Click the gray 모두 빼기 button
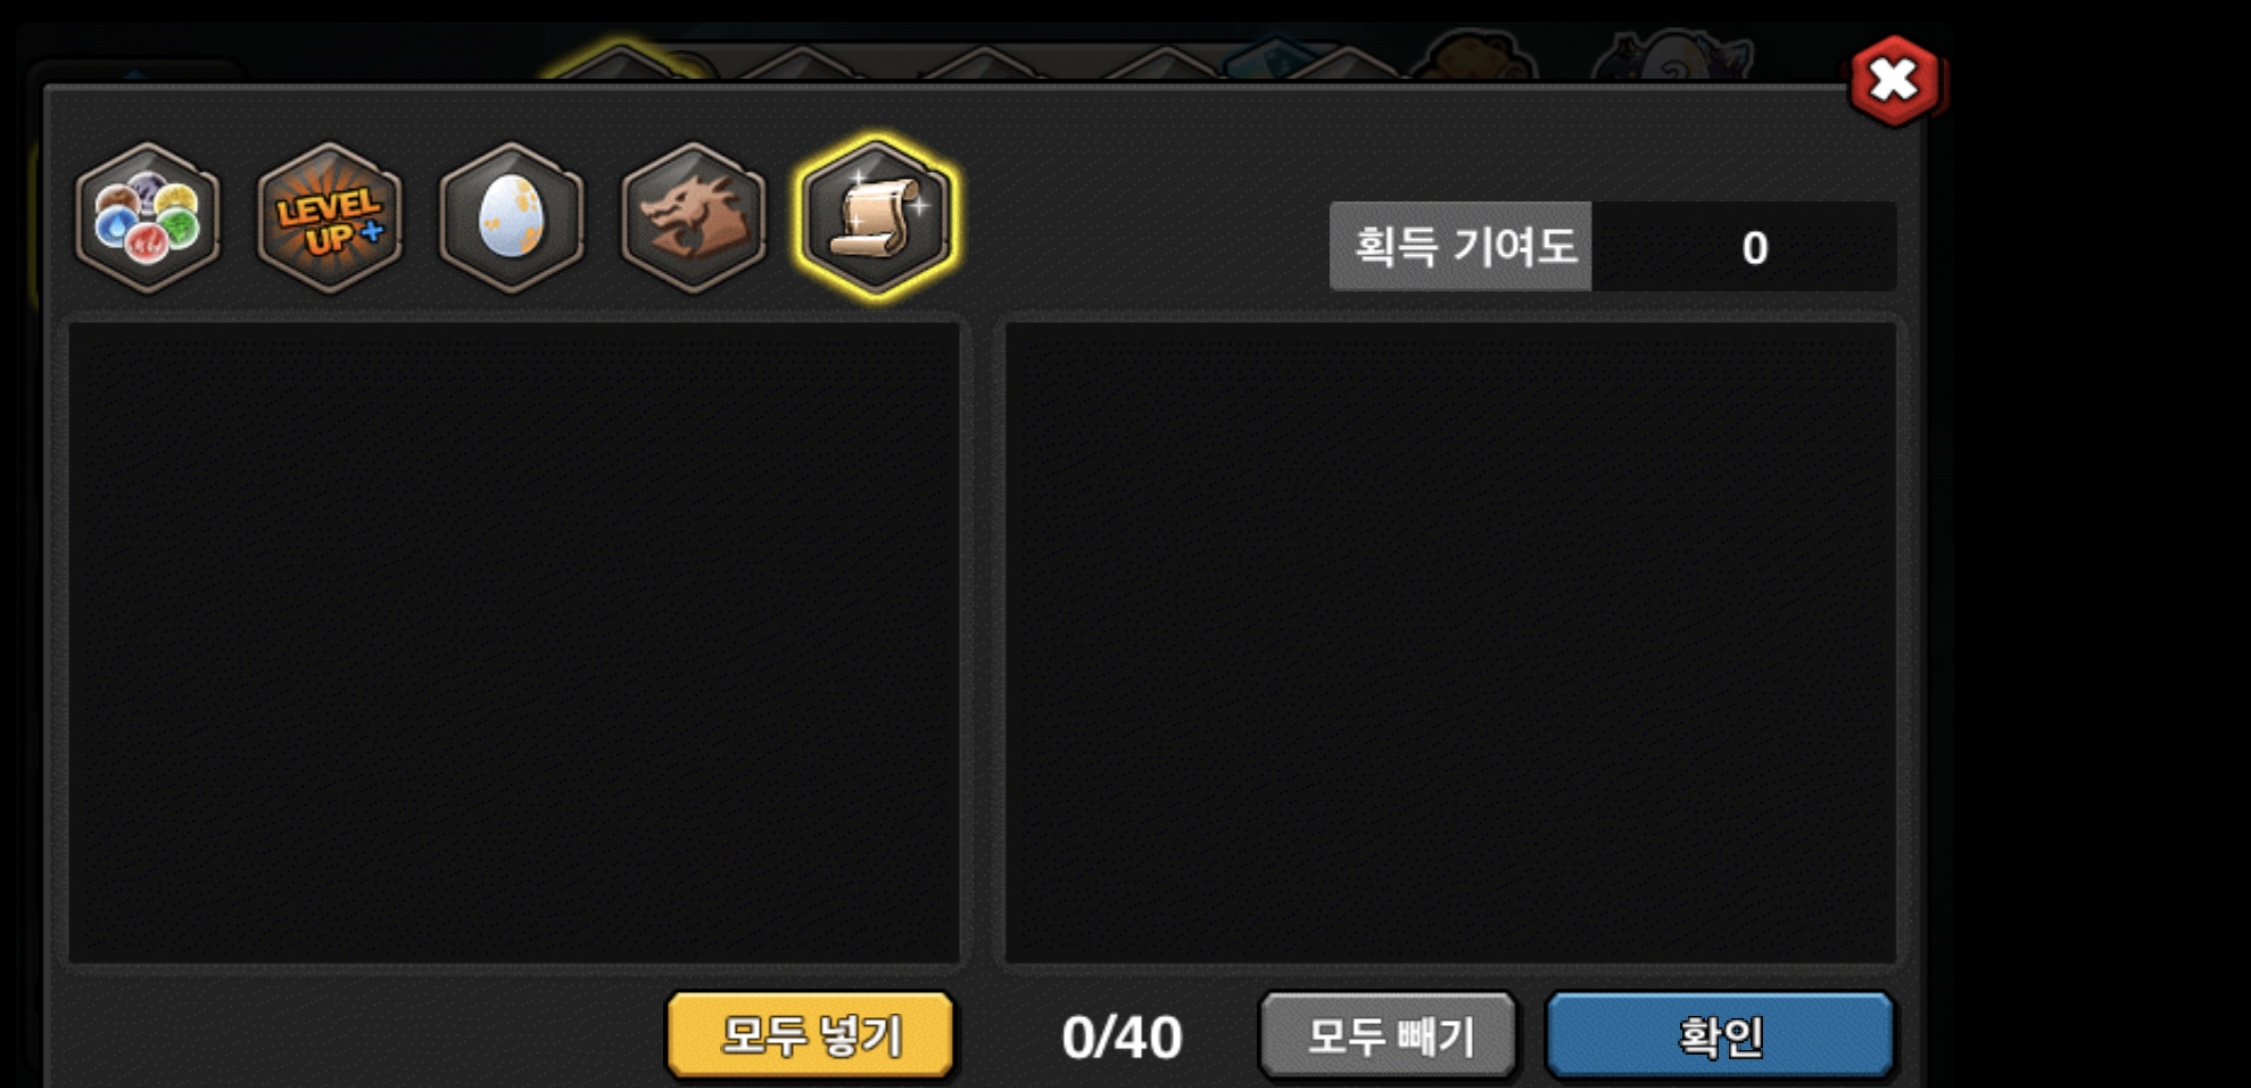Viewport: 2251px width, 1088px height. coord(1388,1035)
